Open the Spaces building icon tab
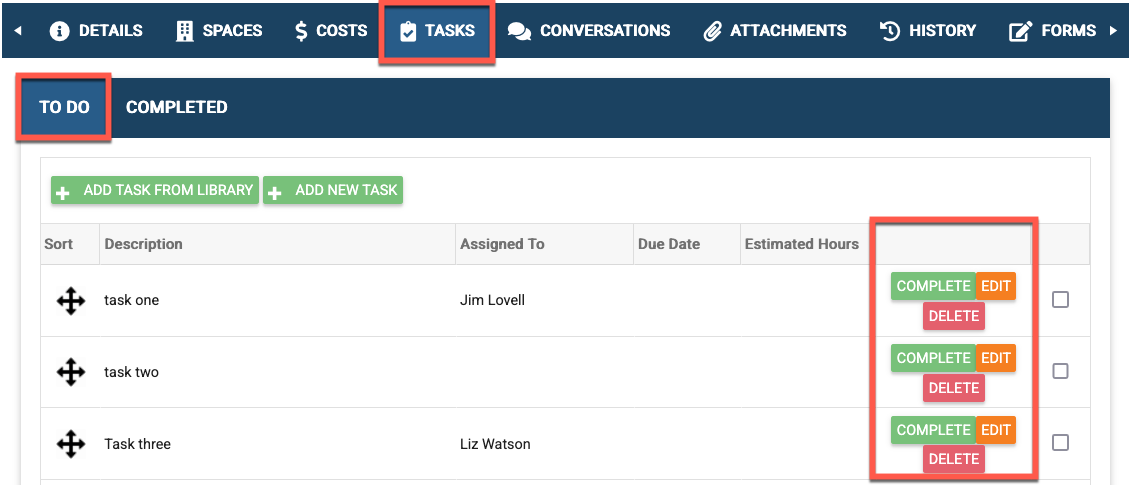This screenshot has height=485, width=1129. coord(218,31)
